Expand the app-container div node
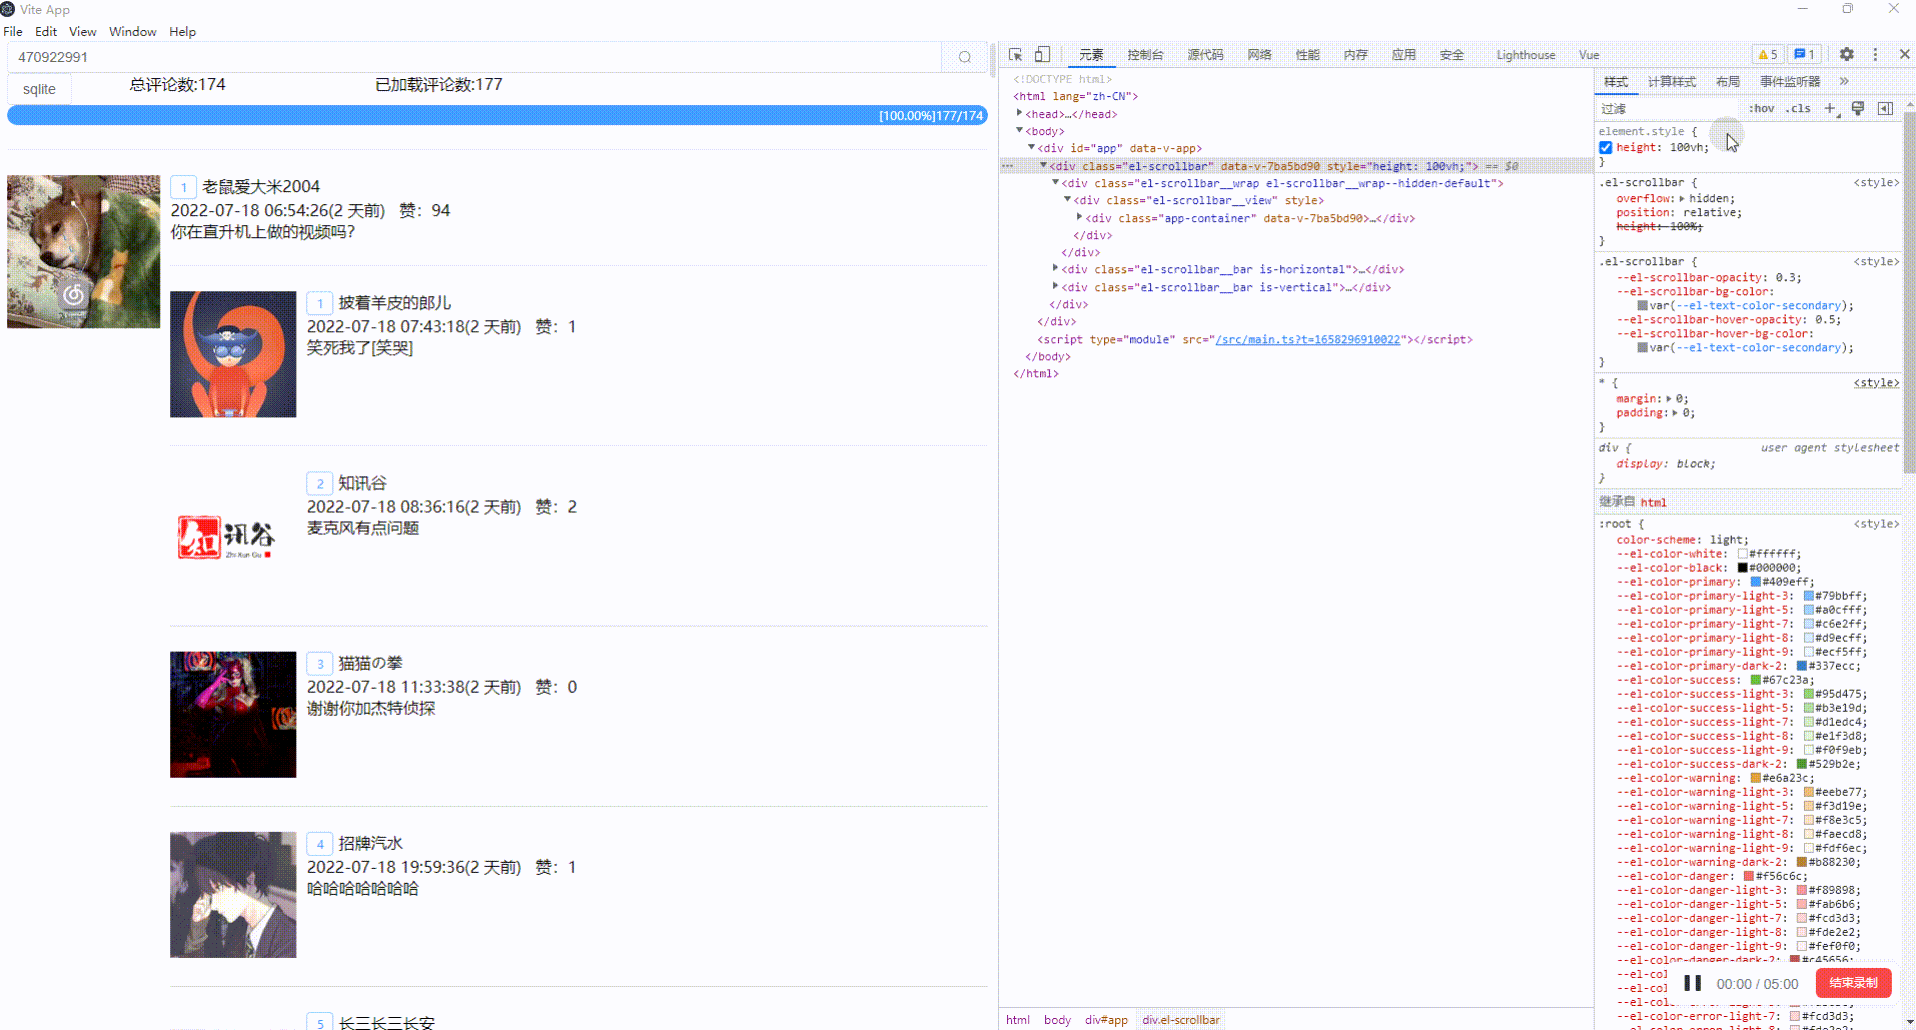Screen dimensions: 1916x1030 1079,217
